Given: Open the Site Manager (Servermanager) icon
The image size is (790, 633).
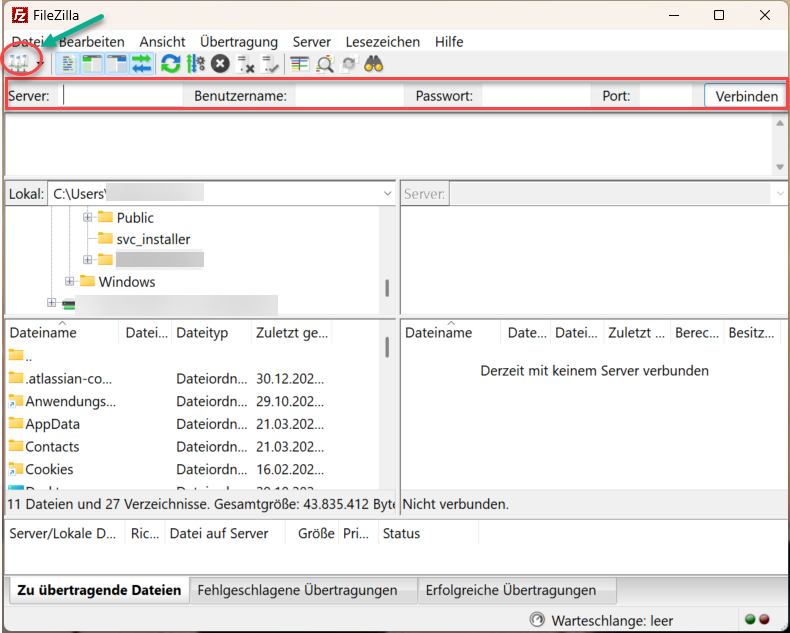Looking at the screenshot, I should click(x=18, y=64).
